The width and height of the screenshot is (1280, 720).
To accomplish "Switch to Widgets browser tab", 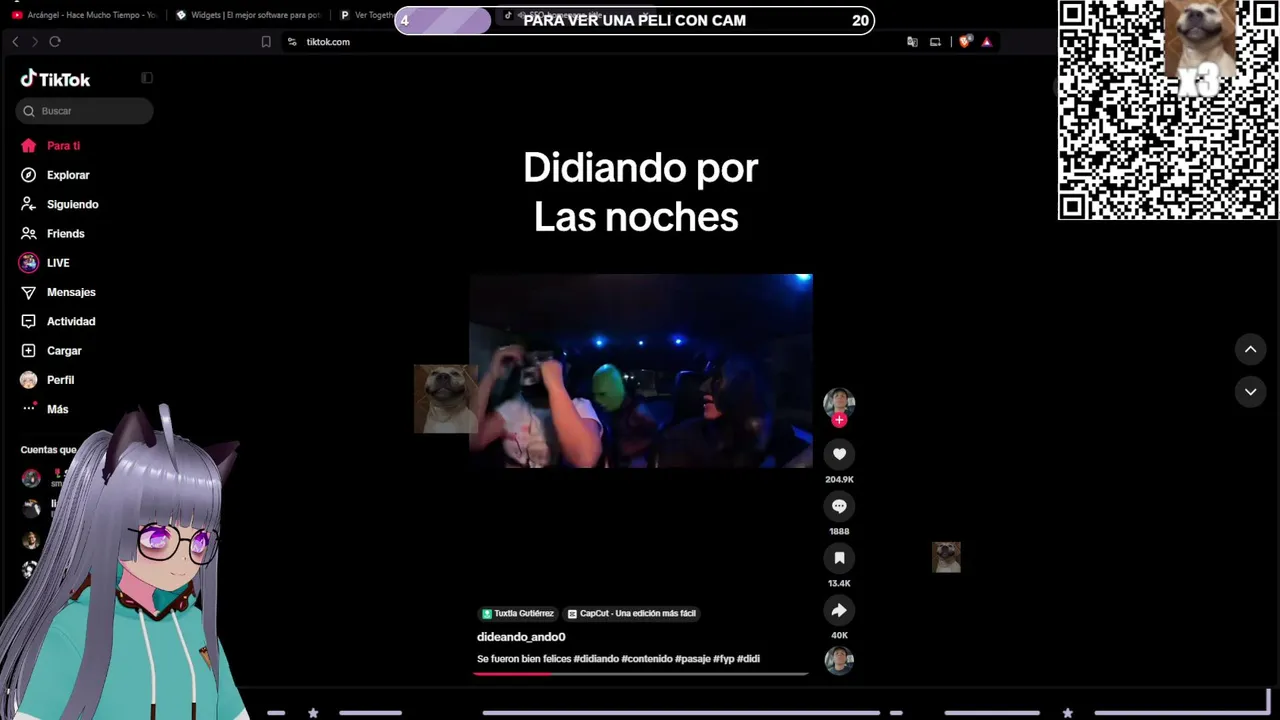I will point(248,15).
